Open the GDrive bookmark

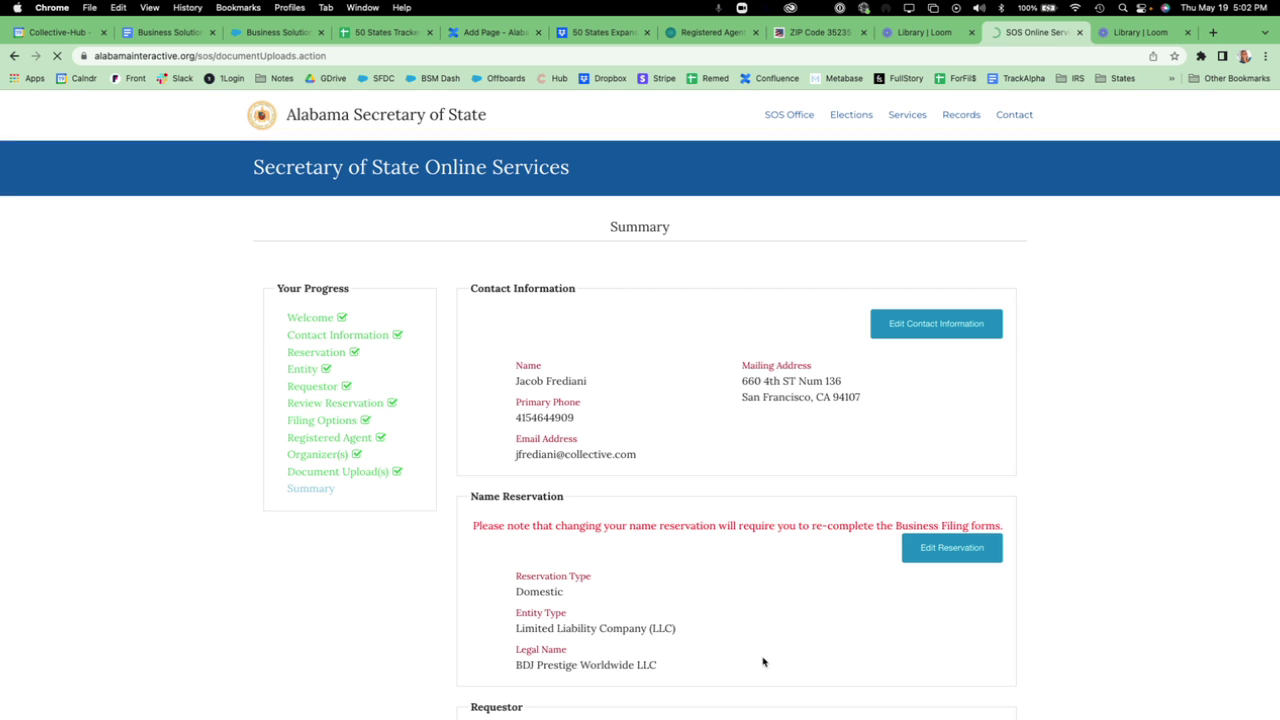pos(326,78)
